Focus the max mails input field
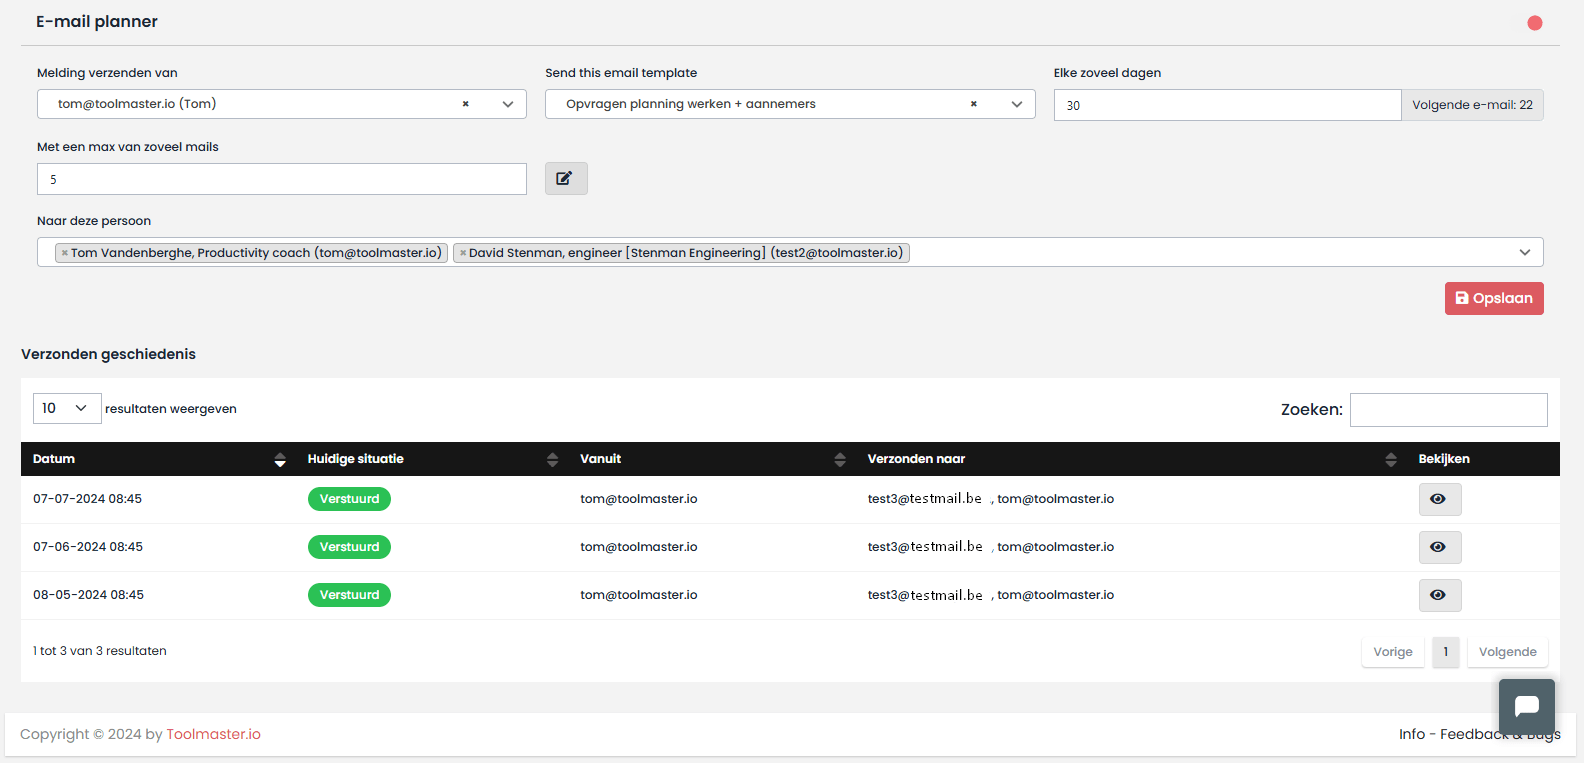The width and height of the screenshot is (1584, 763). (x=282, y=179)
